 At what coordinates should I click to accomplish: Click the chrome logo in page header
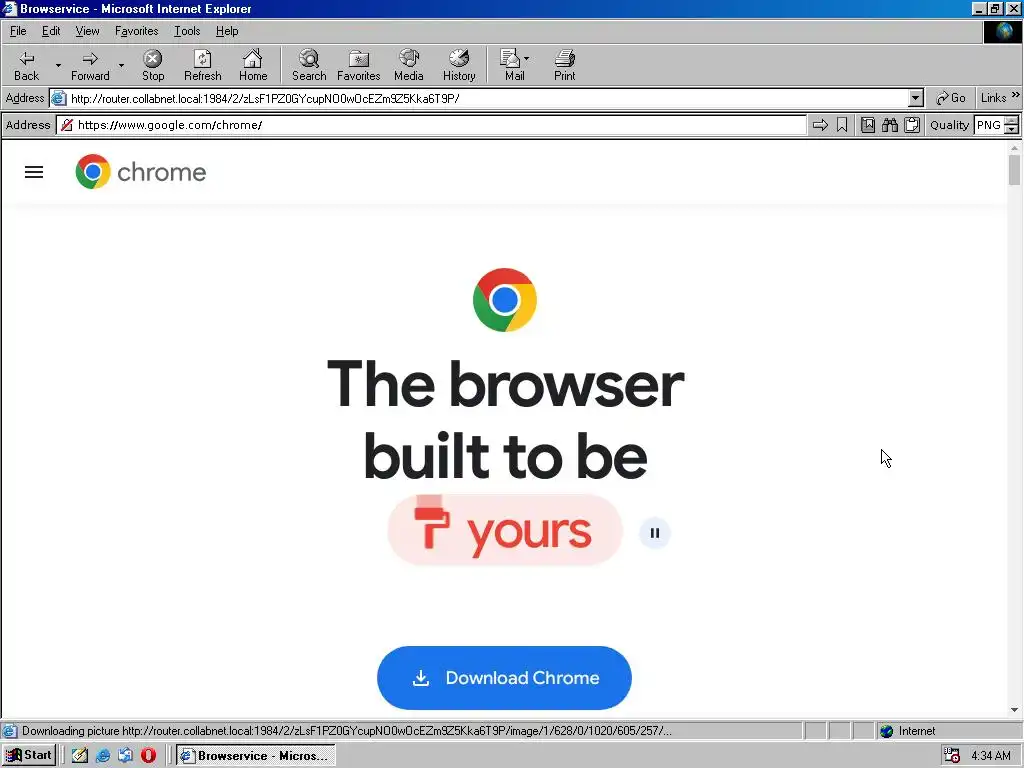point(140,172)
